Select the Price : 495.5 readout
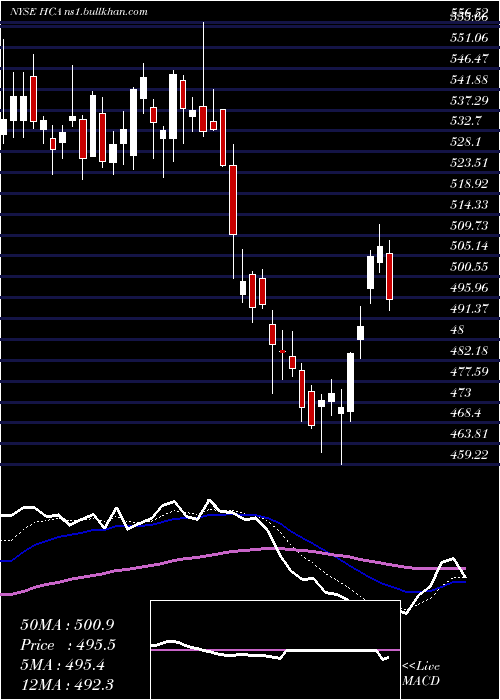This screenshot has height=700, width=500. click(x=68, y=645)
